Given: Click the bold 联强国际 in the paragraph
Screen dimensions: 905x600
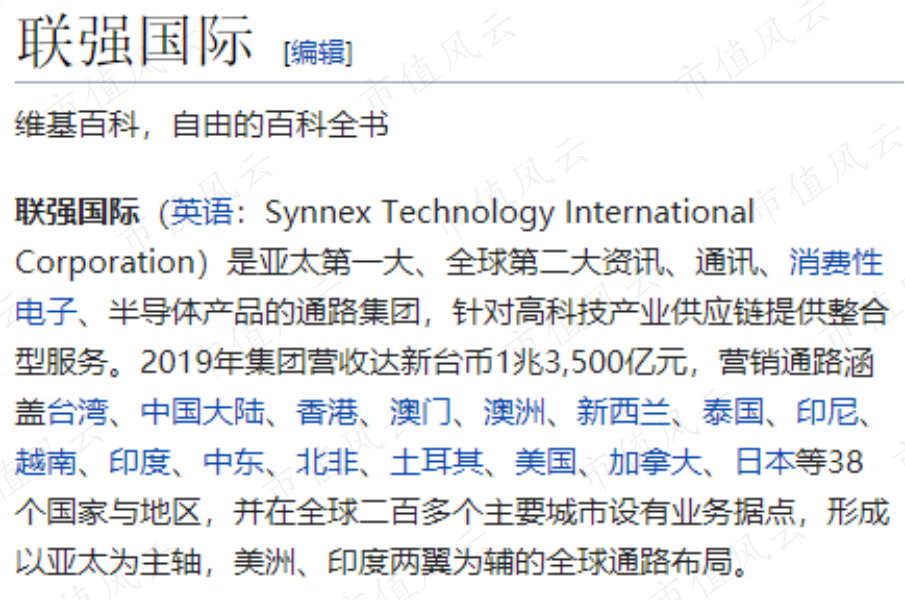Looking at the screenshot, I should (77, 212).
